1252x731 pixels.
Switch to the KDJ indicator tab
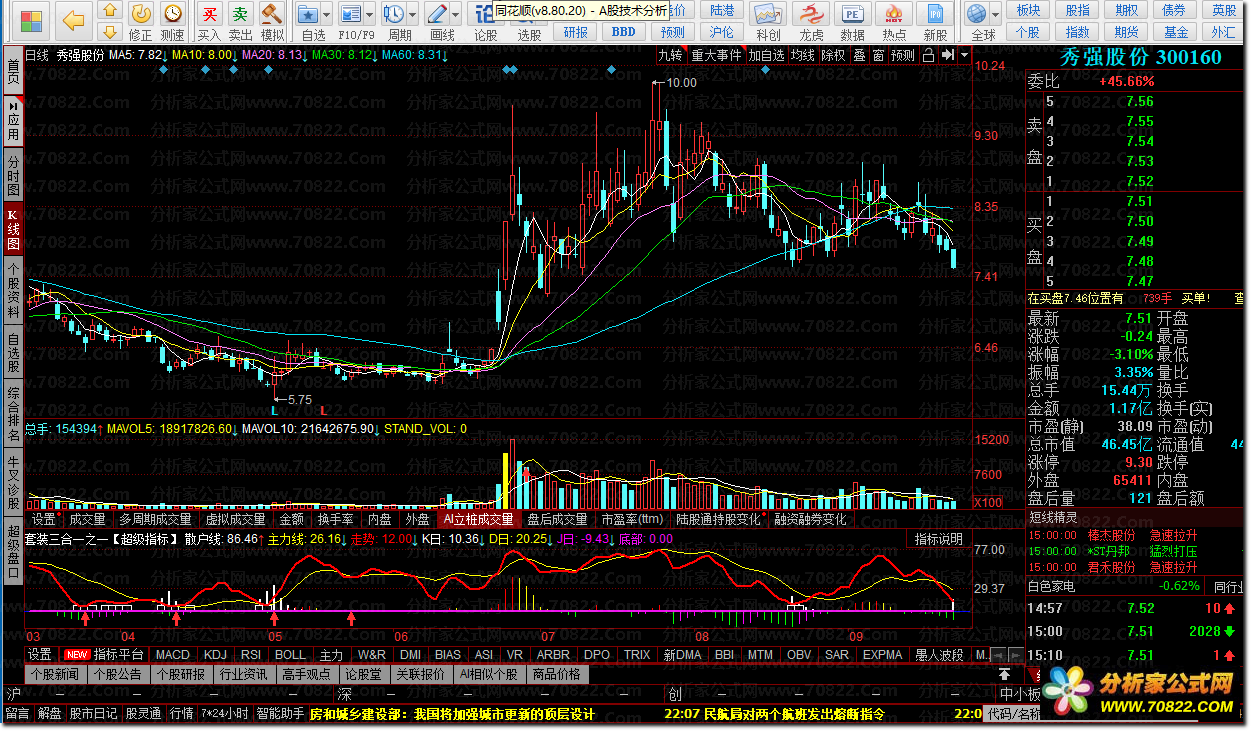point(215,655)
